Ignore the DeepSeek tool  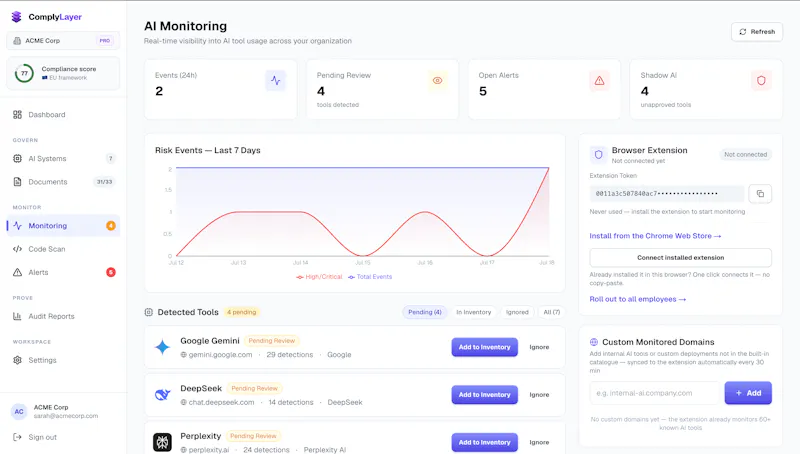coord(539,395)
